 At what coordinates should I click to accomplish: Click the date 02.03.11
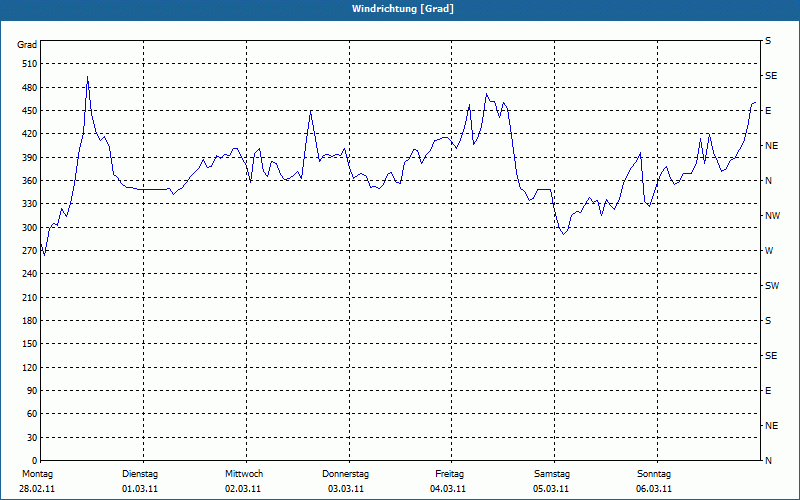click(243, 489)
